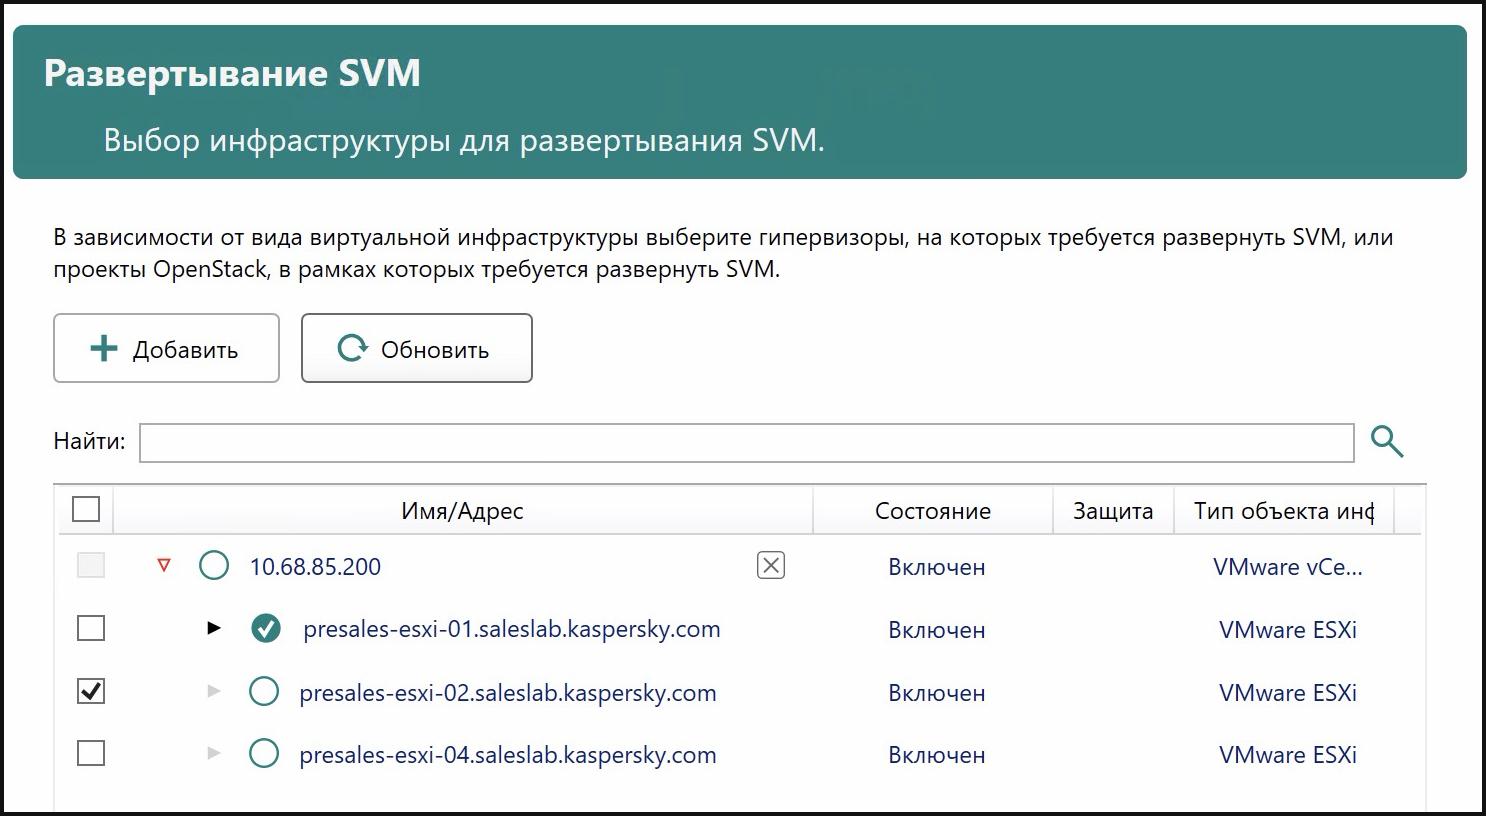Sort by the Состояние column header

point(933,511)
